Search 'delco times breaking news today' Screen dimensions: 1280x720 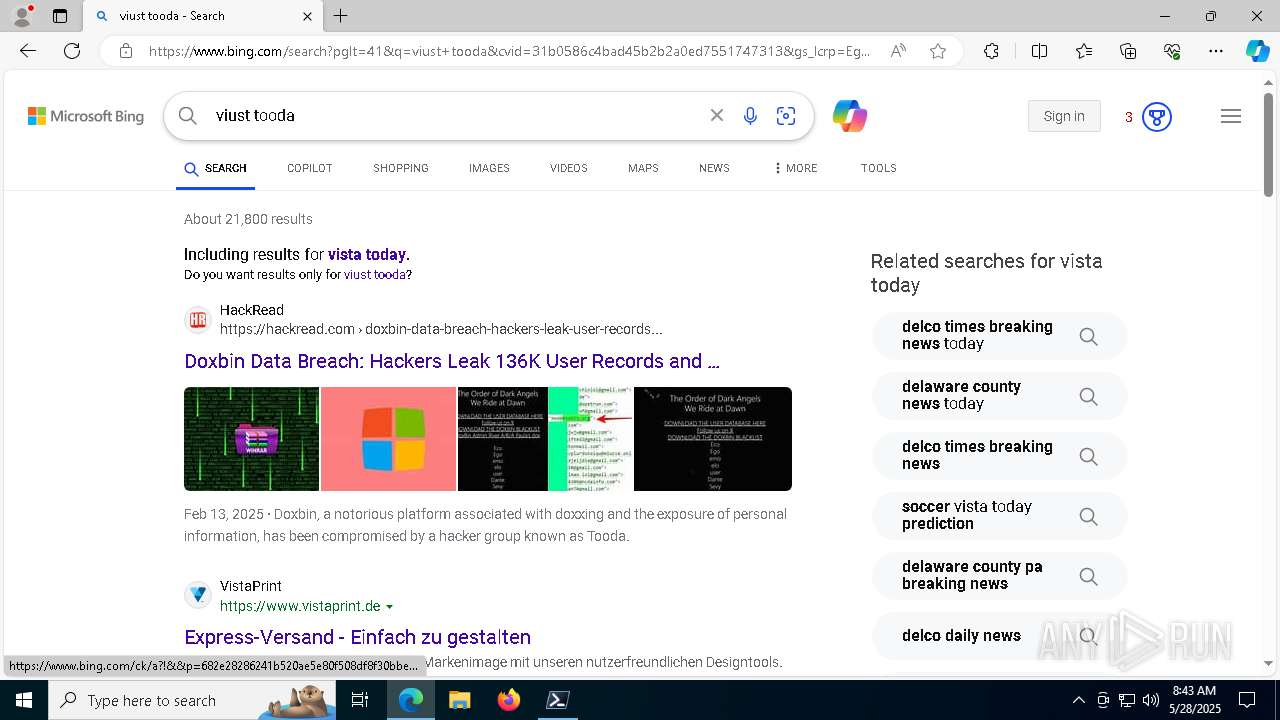coord(1000,335)
